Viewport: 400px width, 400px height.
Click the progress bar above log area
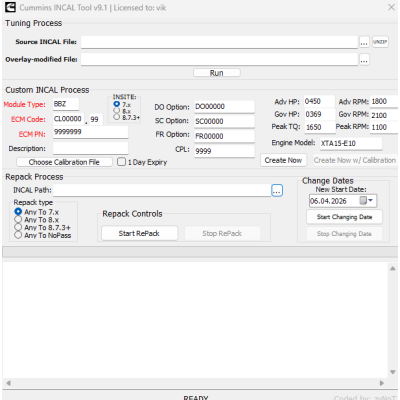[200, 252]
